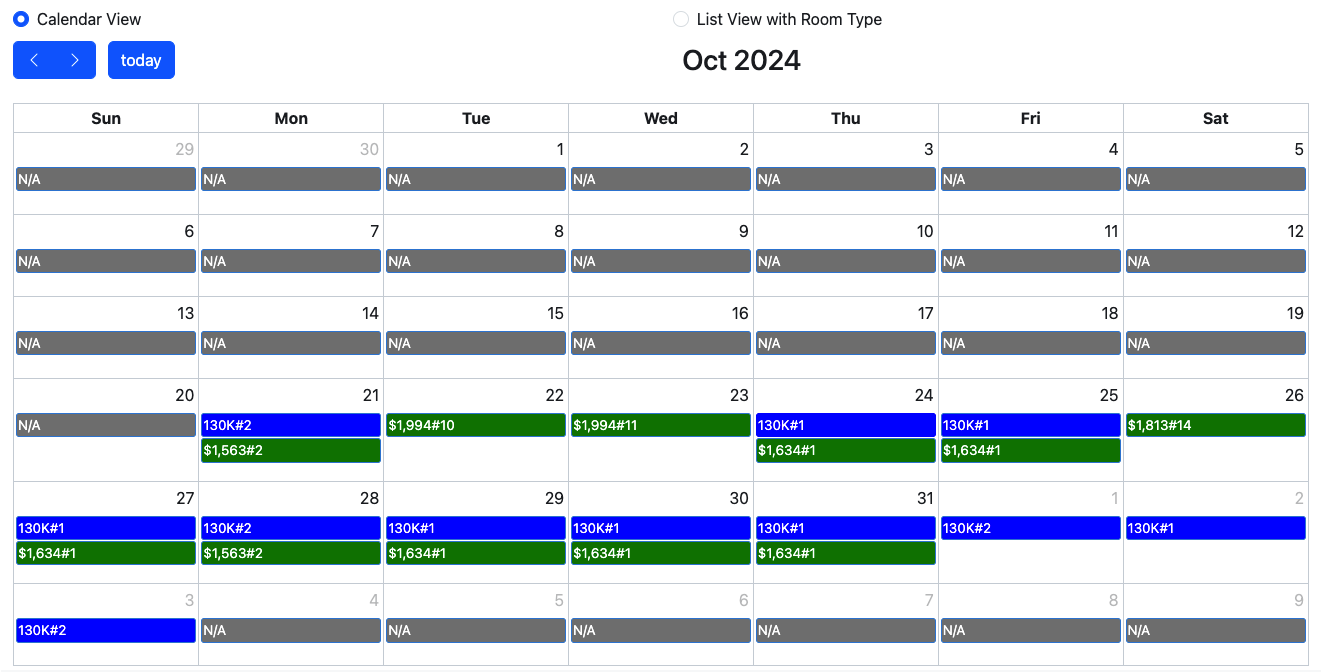1341x672 pixels.
Task: Click the $1,813#14 event on Oct 26
Action: pyautogui.click(x=1216, y=425)
